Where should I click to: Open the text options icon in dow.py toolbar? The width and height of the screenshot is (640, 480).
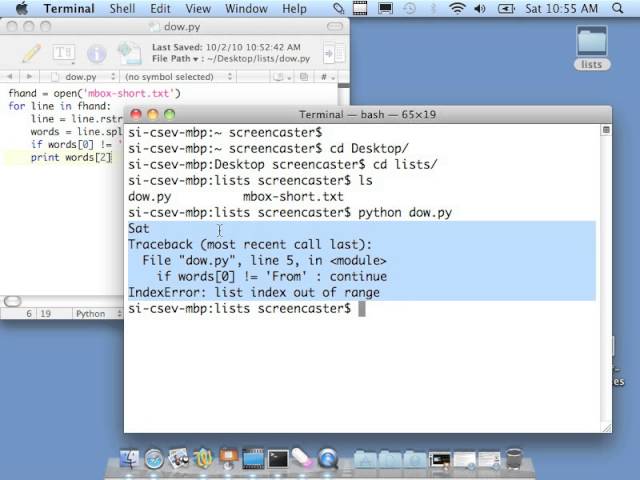click(x=64, y=53)
